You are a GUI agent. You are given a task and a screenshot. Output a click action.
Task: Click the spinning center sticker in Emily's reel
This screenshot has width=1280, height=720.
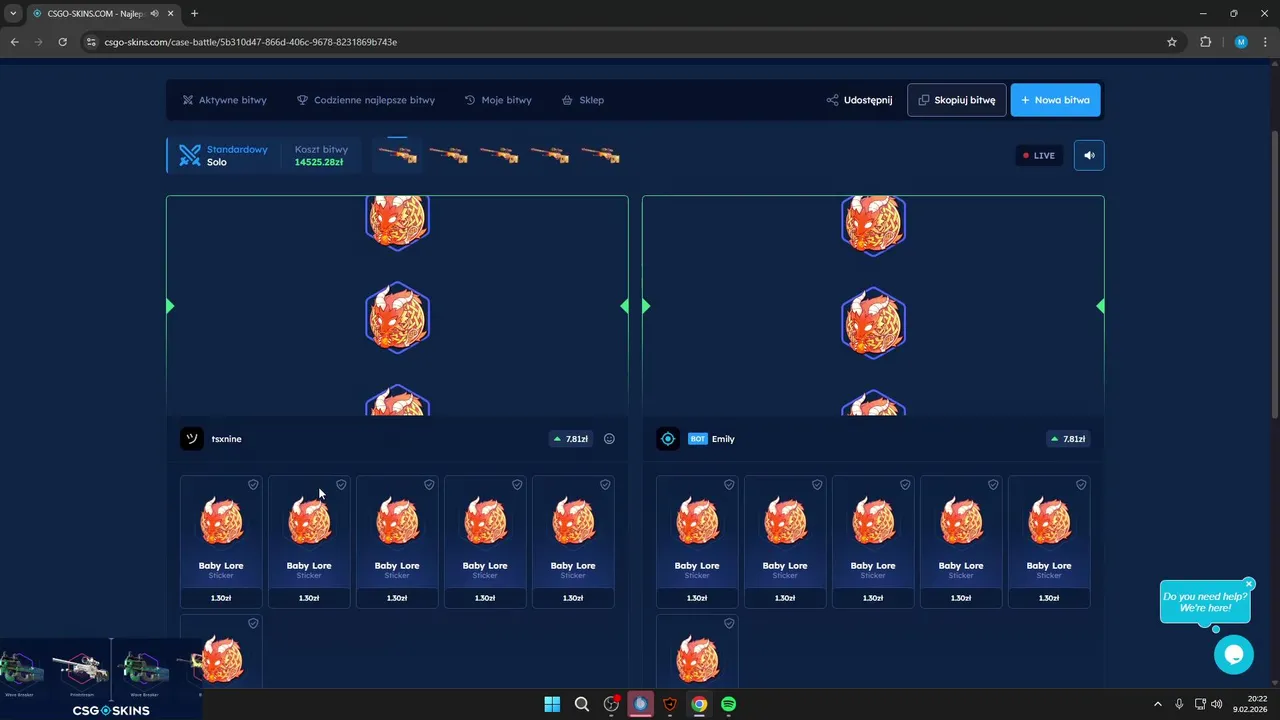pos(873,322)
